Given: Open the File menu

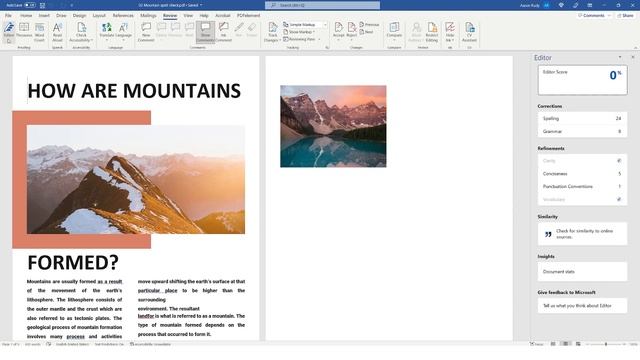Looking at the screenshot, I should [8, 16].
